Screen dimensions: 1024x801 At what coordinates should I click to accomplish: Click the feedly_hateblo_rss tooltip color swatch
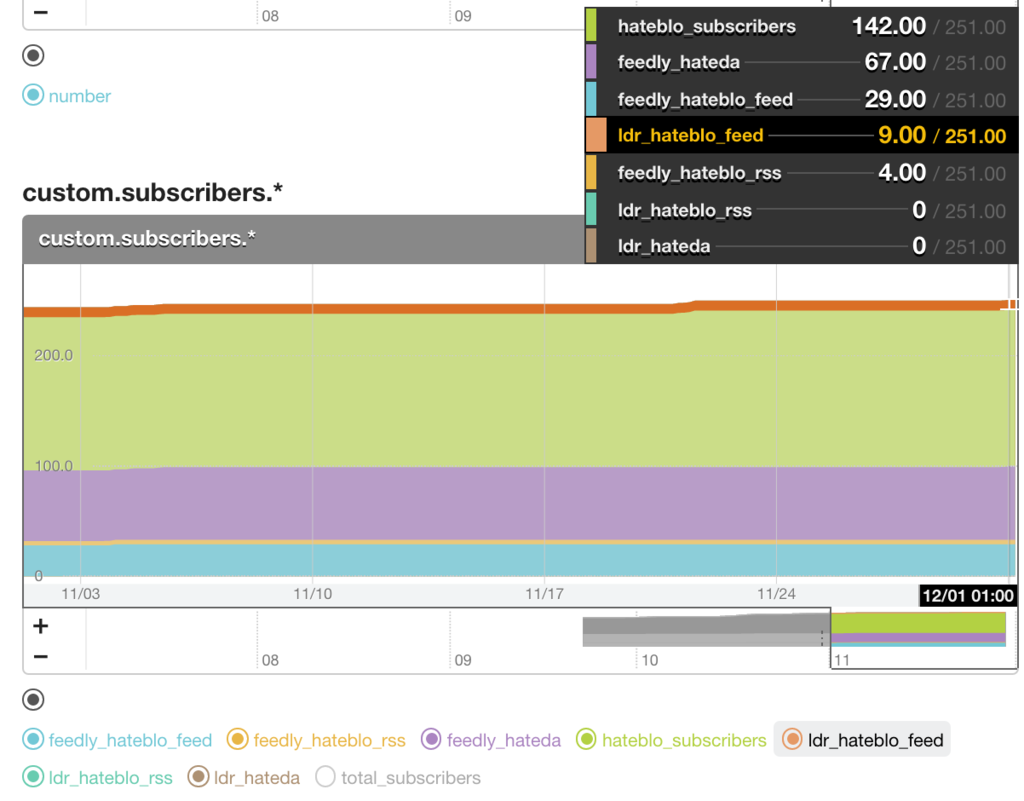point(591,172)
